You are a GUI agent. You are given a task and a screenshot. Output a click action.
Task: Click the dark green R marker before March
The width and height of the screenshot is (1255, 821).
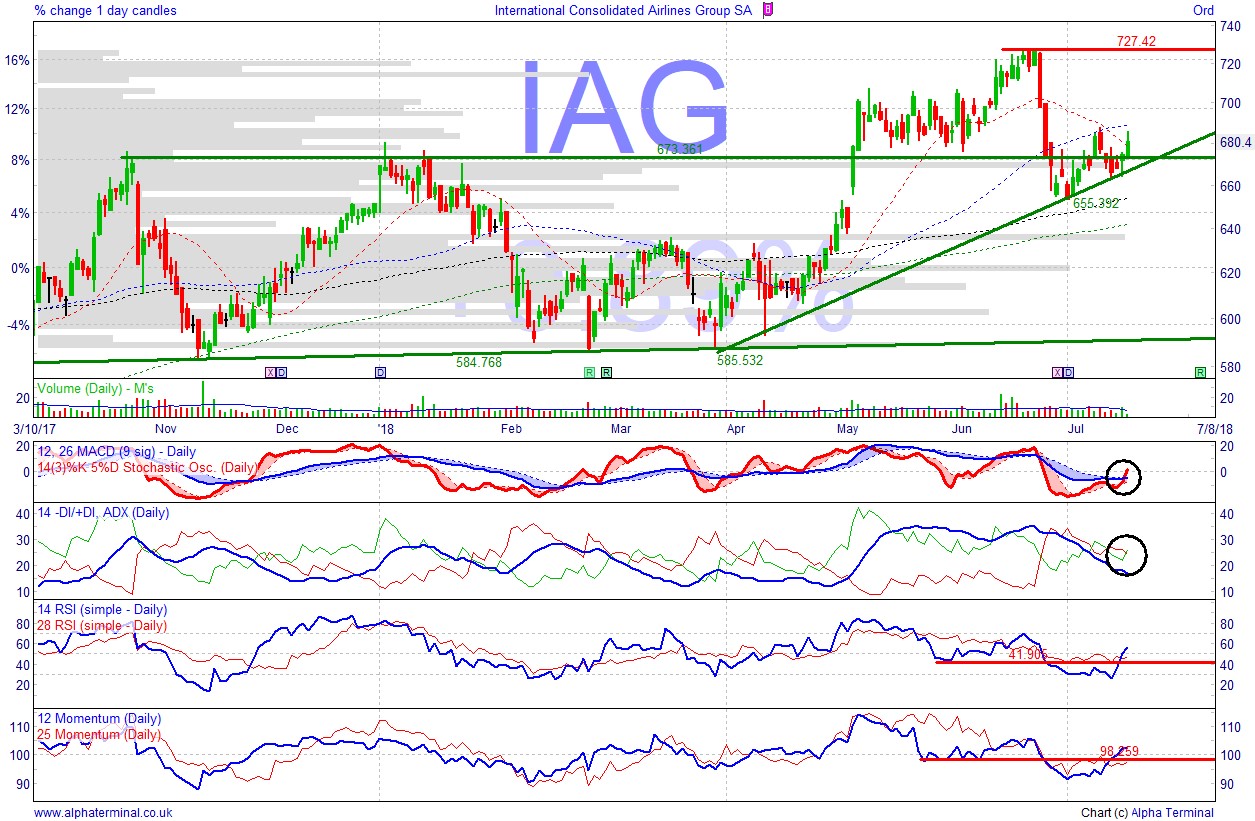click(606, 372)
